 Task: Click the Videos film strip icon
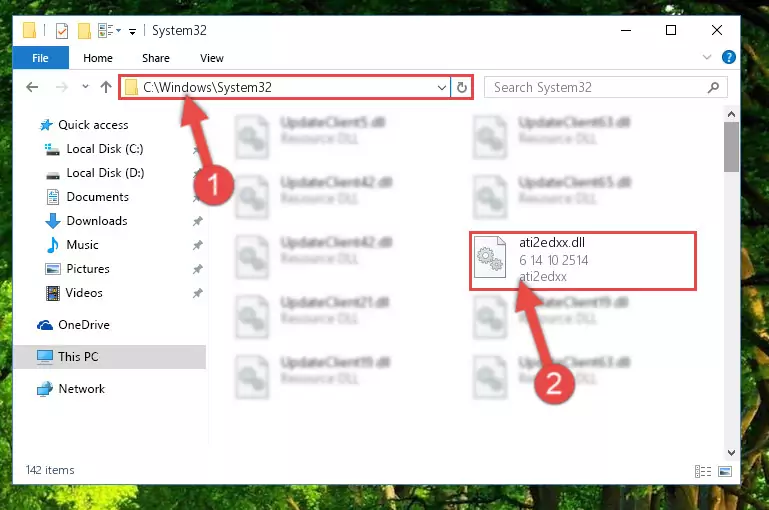(52, 293)
